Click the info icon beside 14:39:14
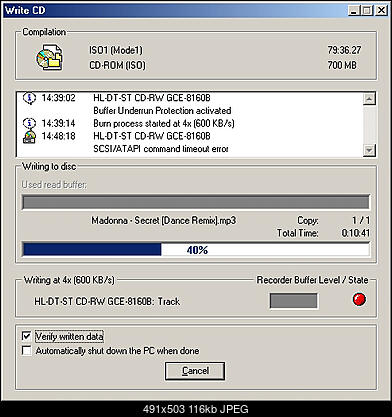392x417 pixels. click(x=29, y=123)
